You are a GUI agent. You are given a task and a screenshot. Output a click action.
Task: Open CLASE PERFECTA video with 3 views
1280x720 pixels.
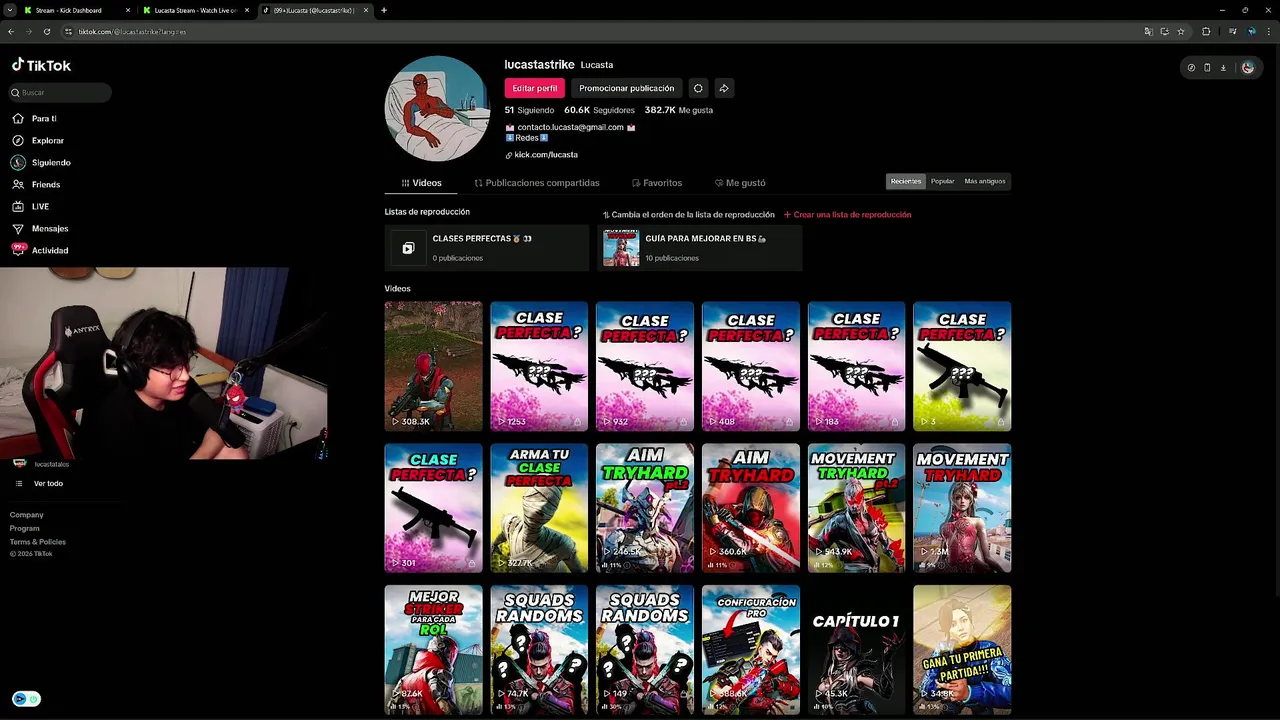pyautogui.click(x=962, y=366)
